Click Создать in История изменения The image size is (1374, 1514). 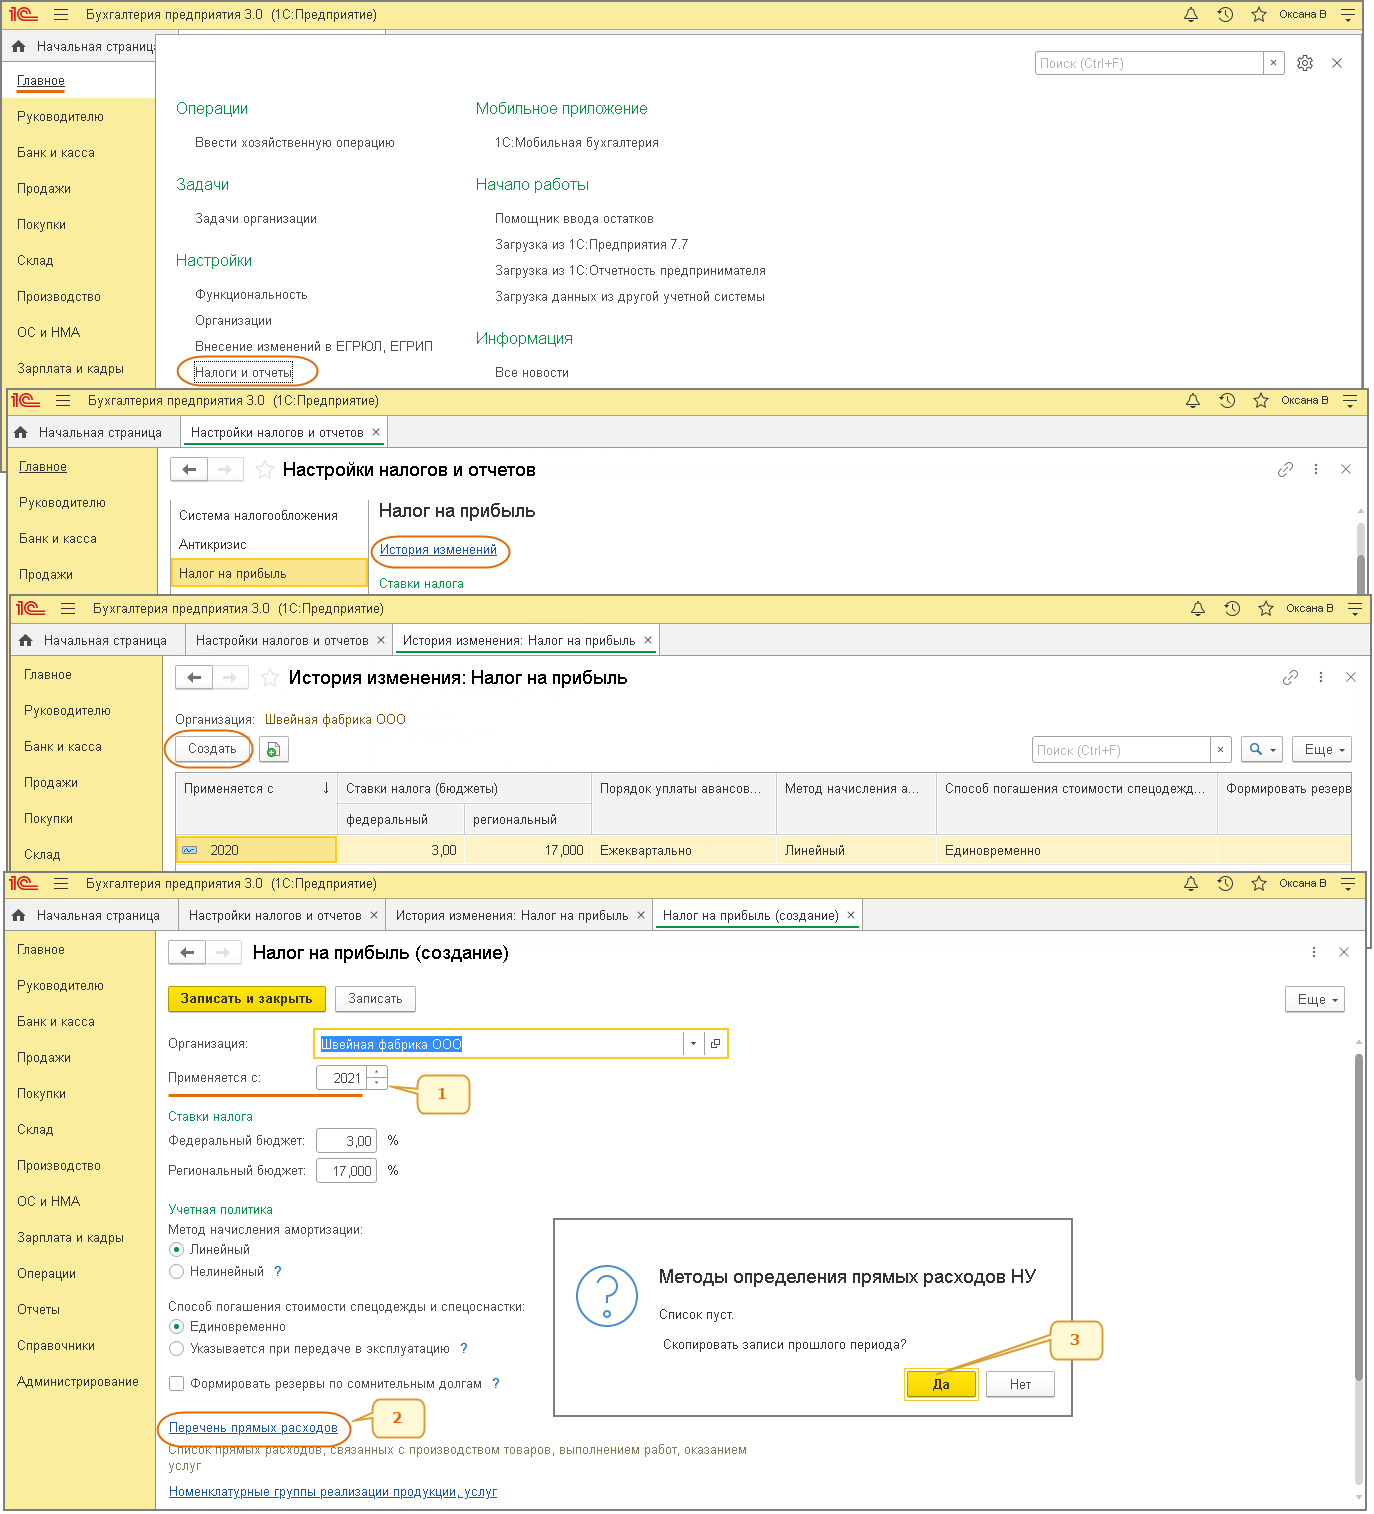tap(212, 748)
